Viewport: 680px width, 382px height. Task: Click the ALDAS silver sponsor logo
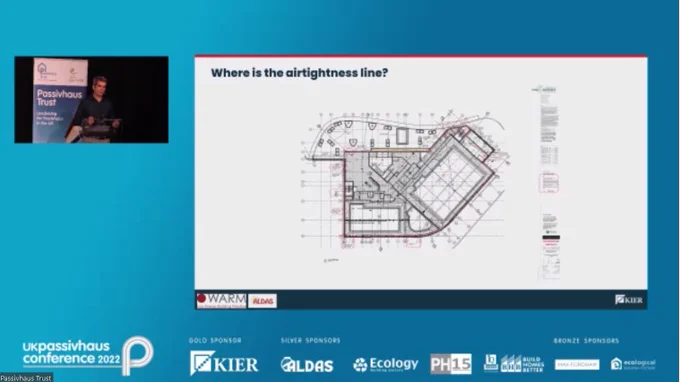coord(307,365)
